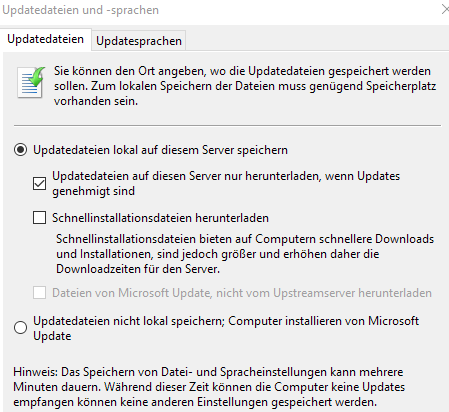Select the Updatedateien tab
The width and height of the screenshot is (449, 412).
46,39
